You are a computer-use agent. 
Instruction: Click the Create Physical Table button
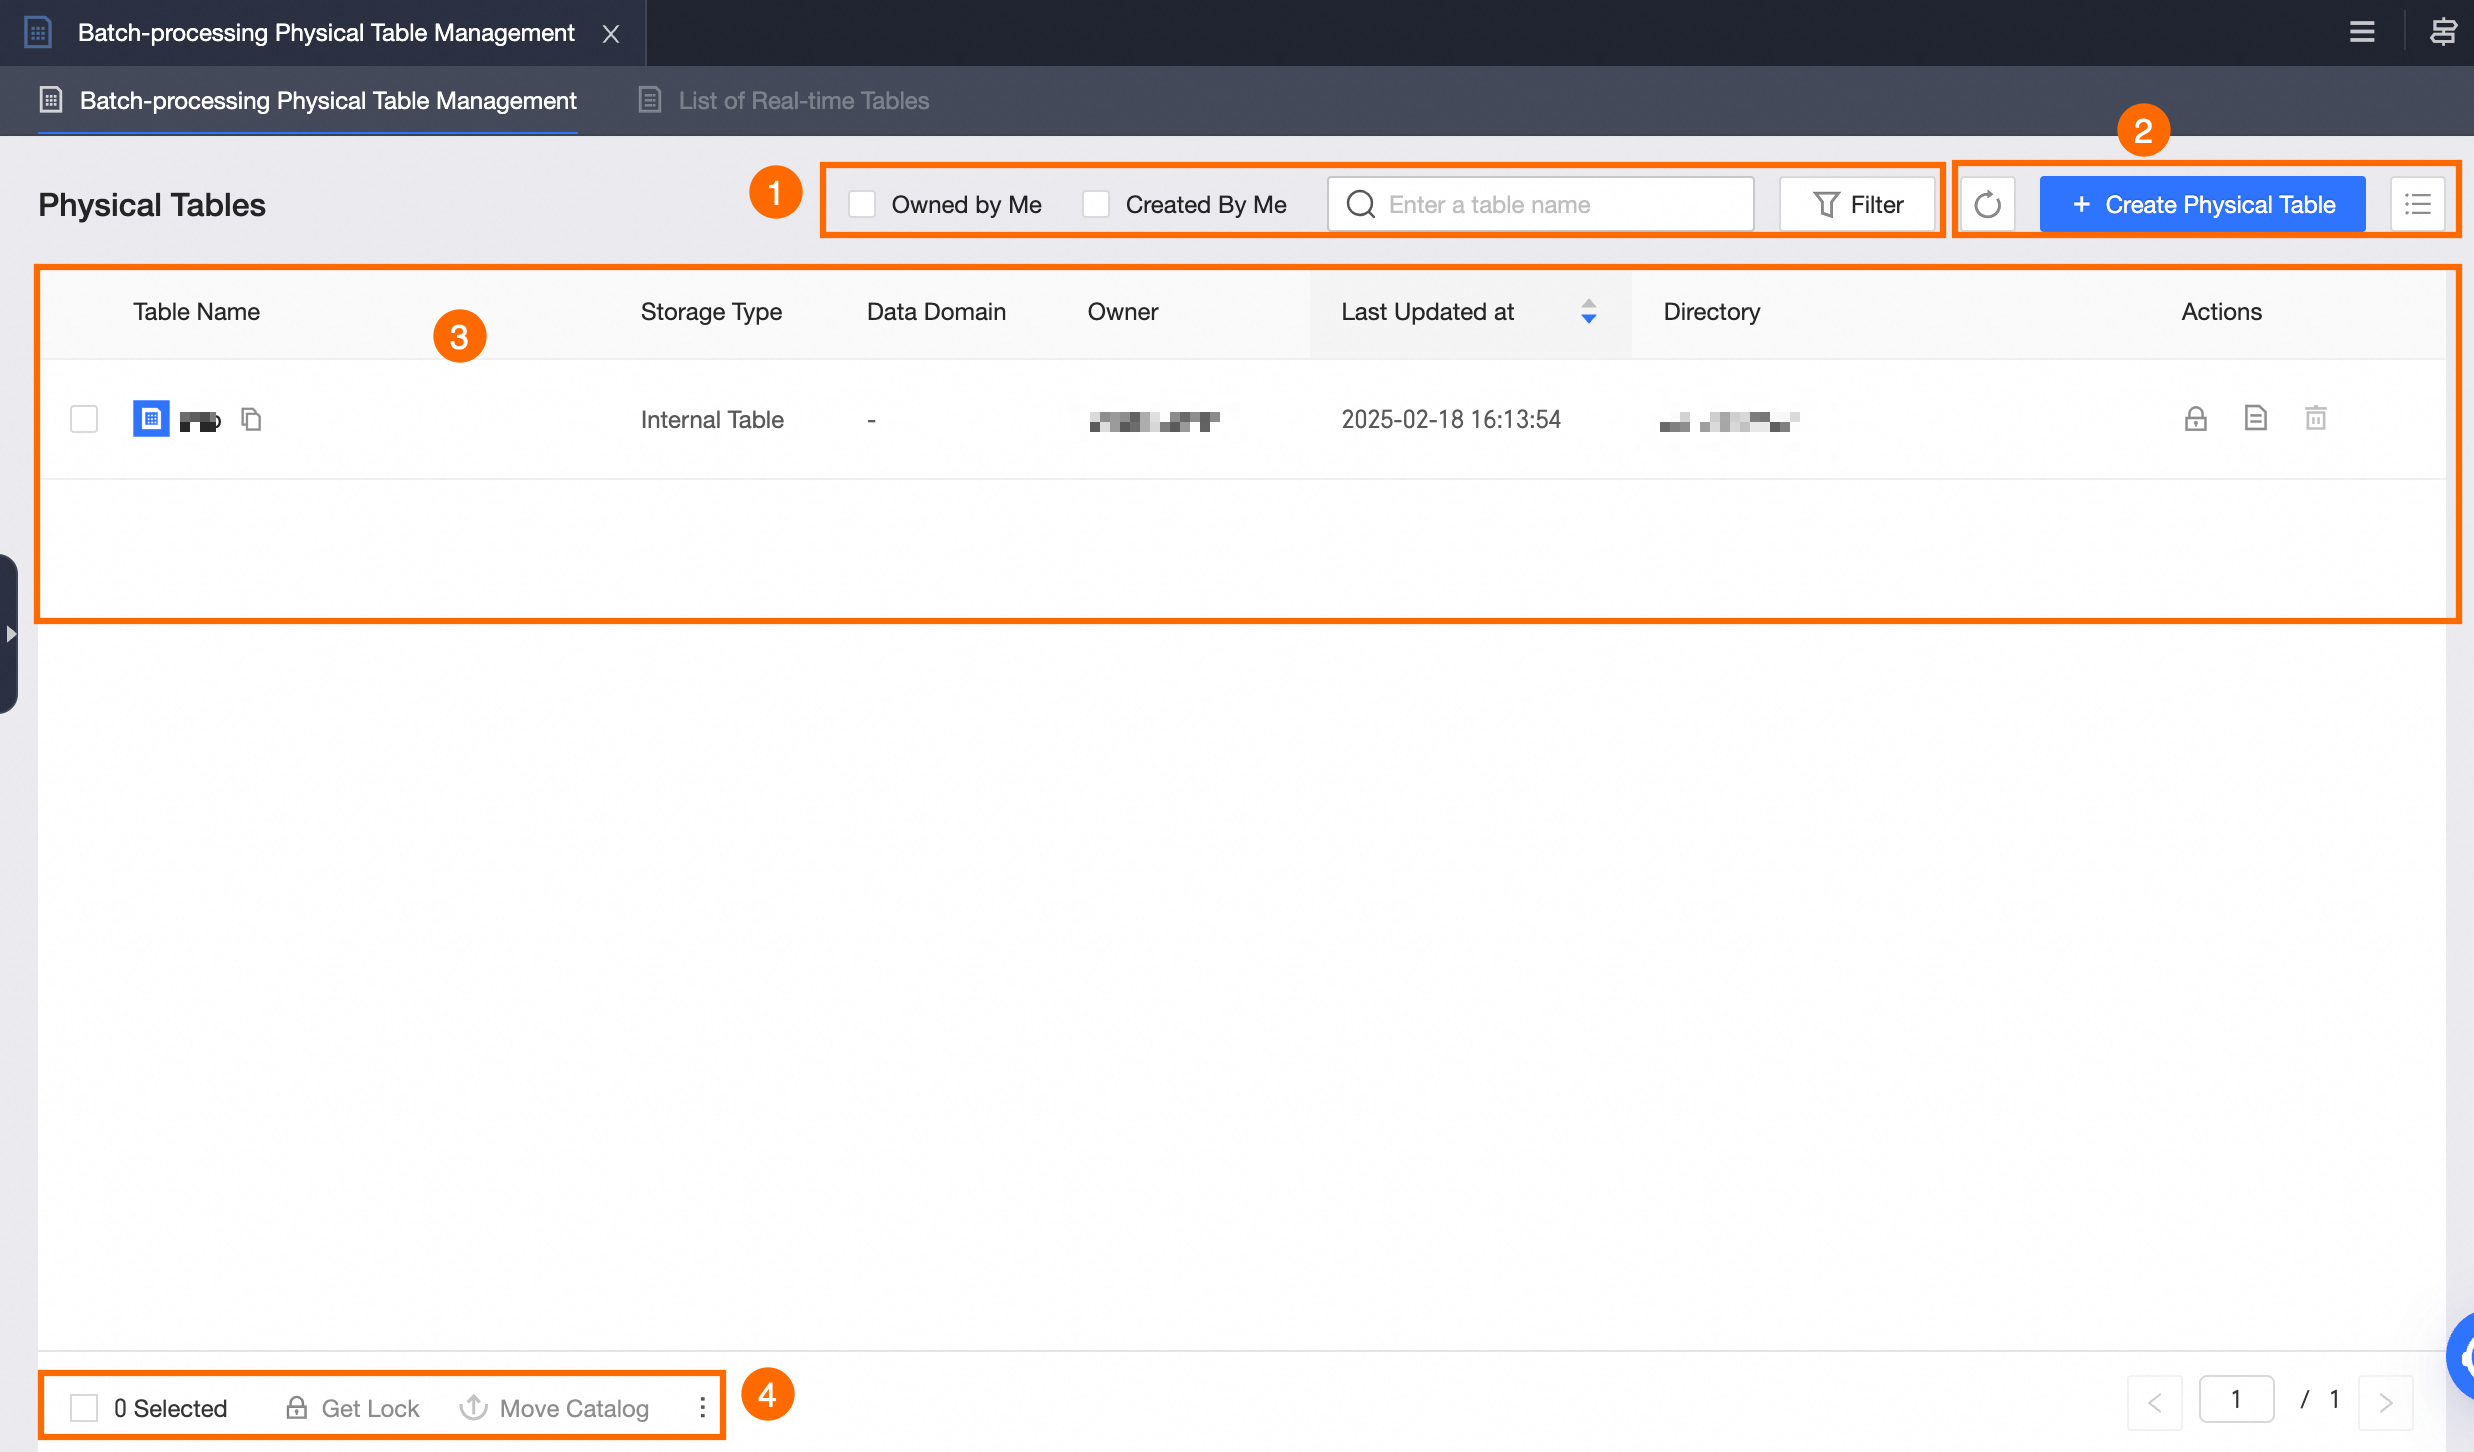(x=2202, y=204)
